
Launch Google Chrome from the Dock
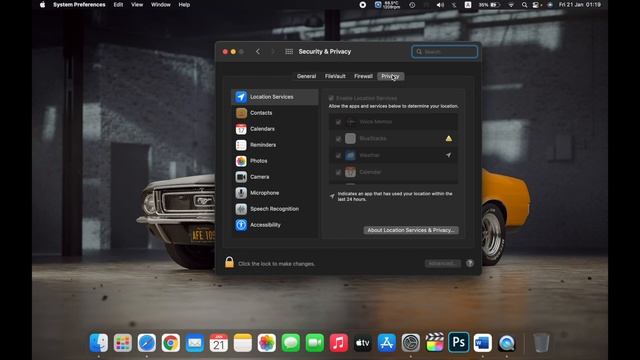point(171,342)
